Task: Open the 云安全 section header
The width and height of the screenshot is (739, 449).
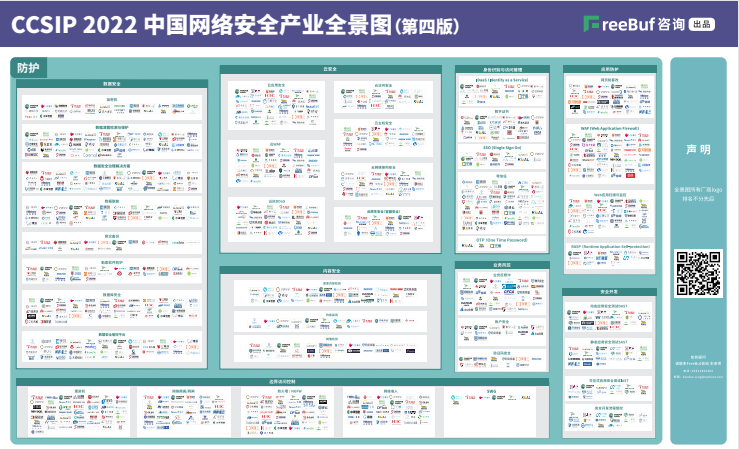Action: [331, 70]
